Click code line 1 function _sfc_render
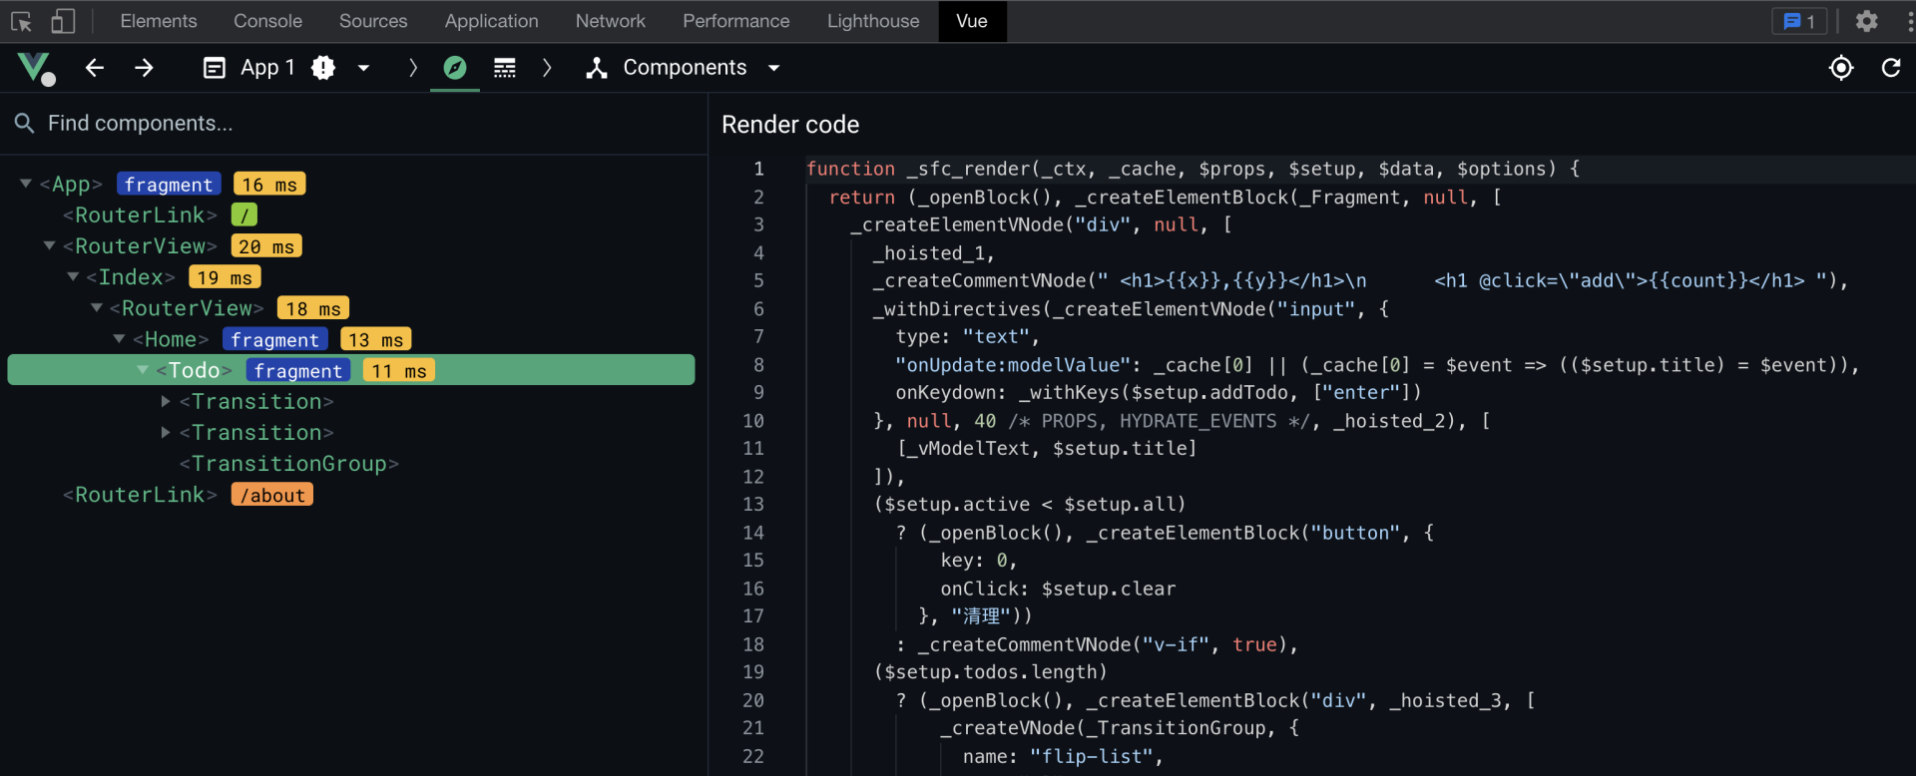1916x776 pixels. click(1192, 169)
